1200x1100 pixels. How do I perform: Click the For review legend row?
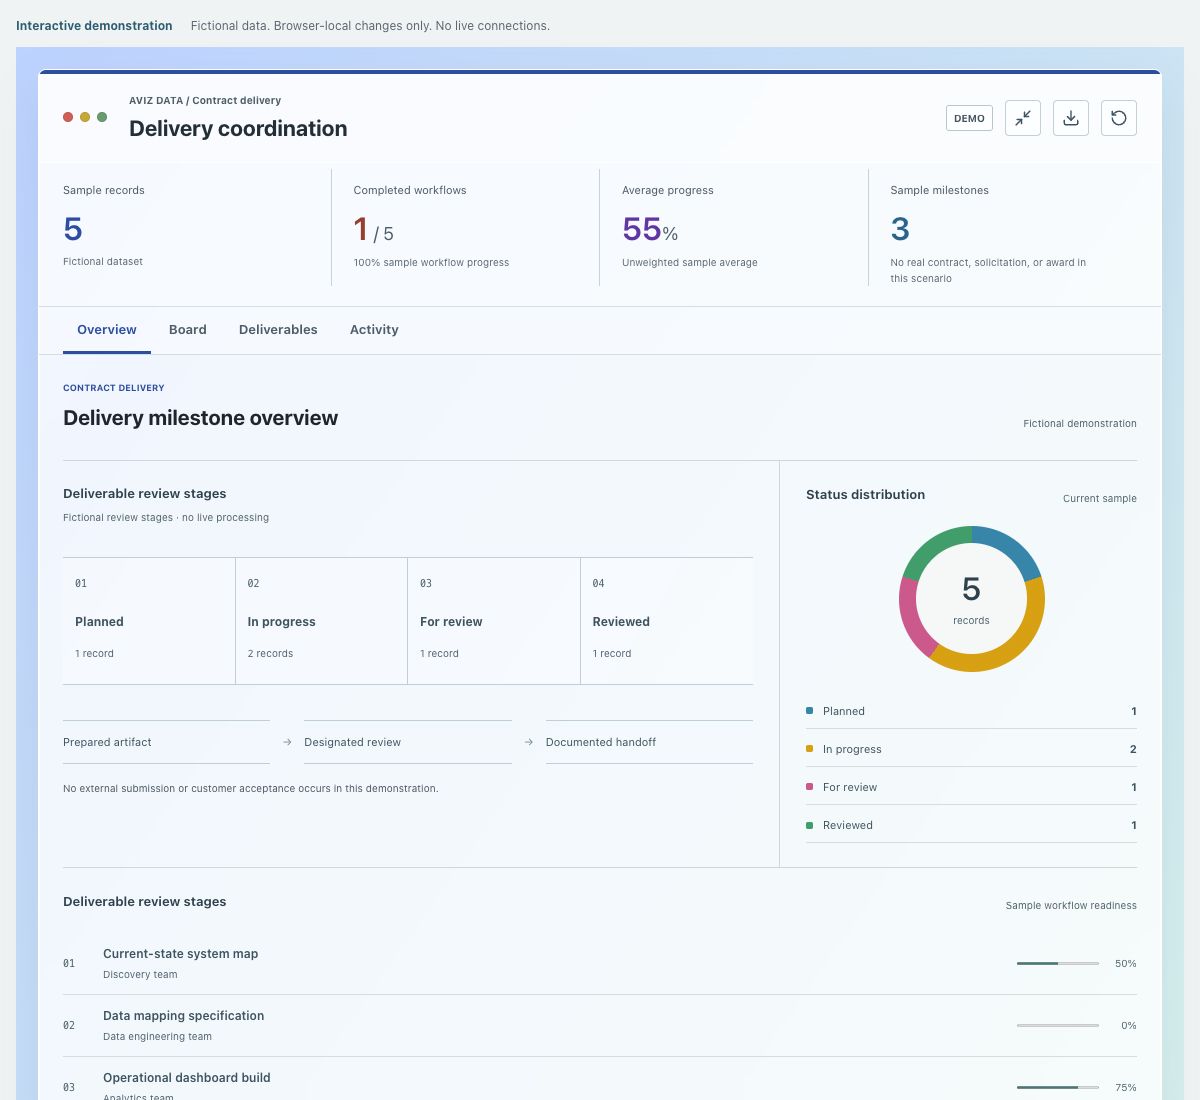971,787
